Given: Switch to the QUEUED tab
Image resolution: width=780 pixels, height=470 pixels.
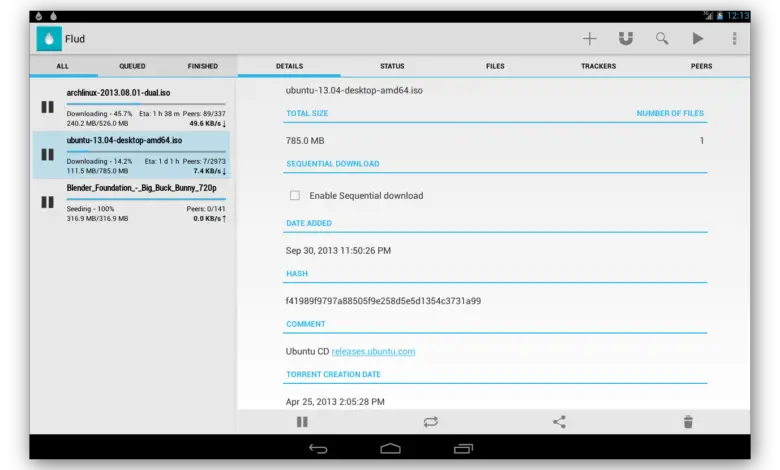Looking at the screenshot, I should 132,66.
